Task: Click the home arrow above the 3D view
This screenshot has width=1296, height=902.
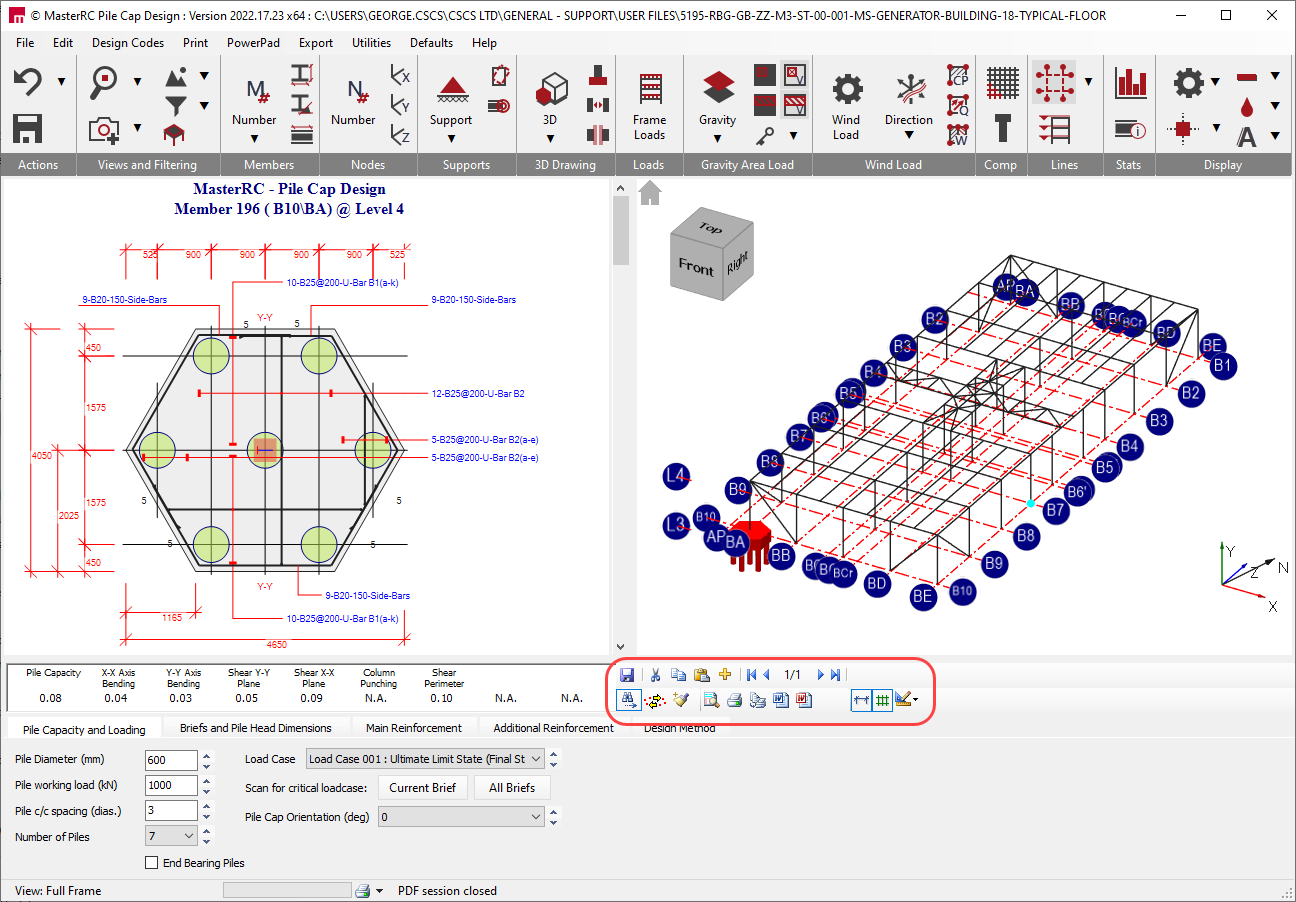Action: click(x=650, y=192)
